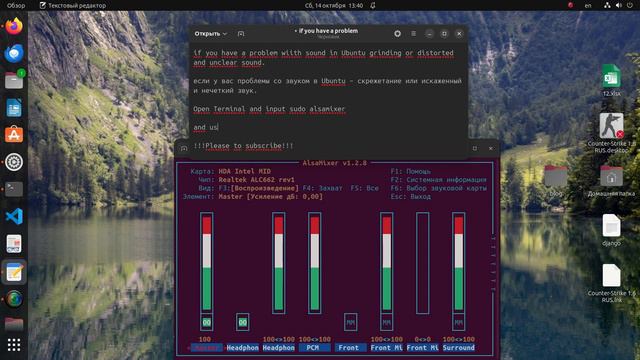The width and height of the screenshot is (640, 360).
Task: Open Settings gear in the dock
Action: [x=14, y=162]
